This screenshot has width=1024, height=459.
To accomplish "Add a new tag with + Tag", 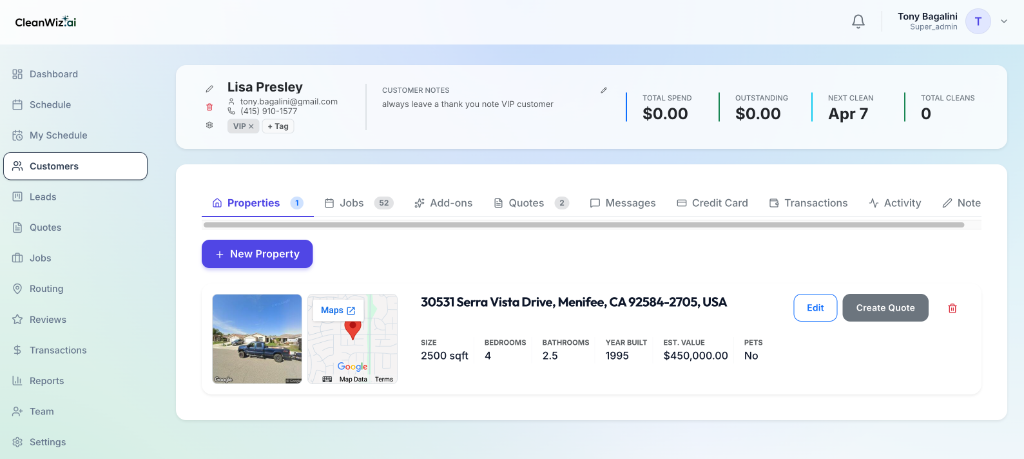I will (x=278, y=126).
